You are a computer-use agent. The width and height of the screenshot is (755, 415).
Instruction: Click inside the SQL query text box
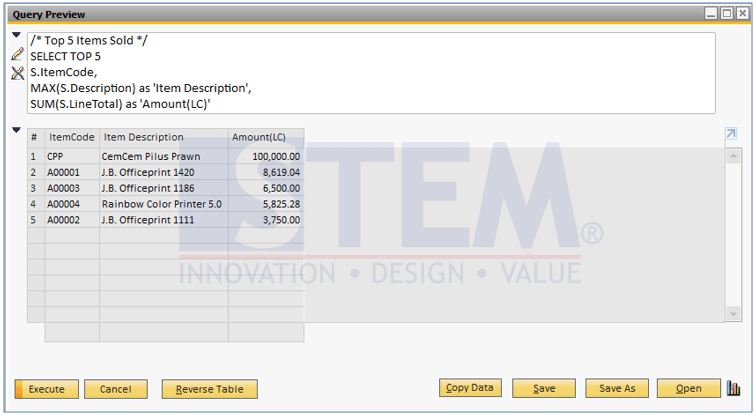(371, 73)
